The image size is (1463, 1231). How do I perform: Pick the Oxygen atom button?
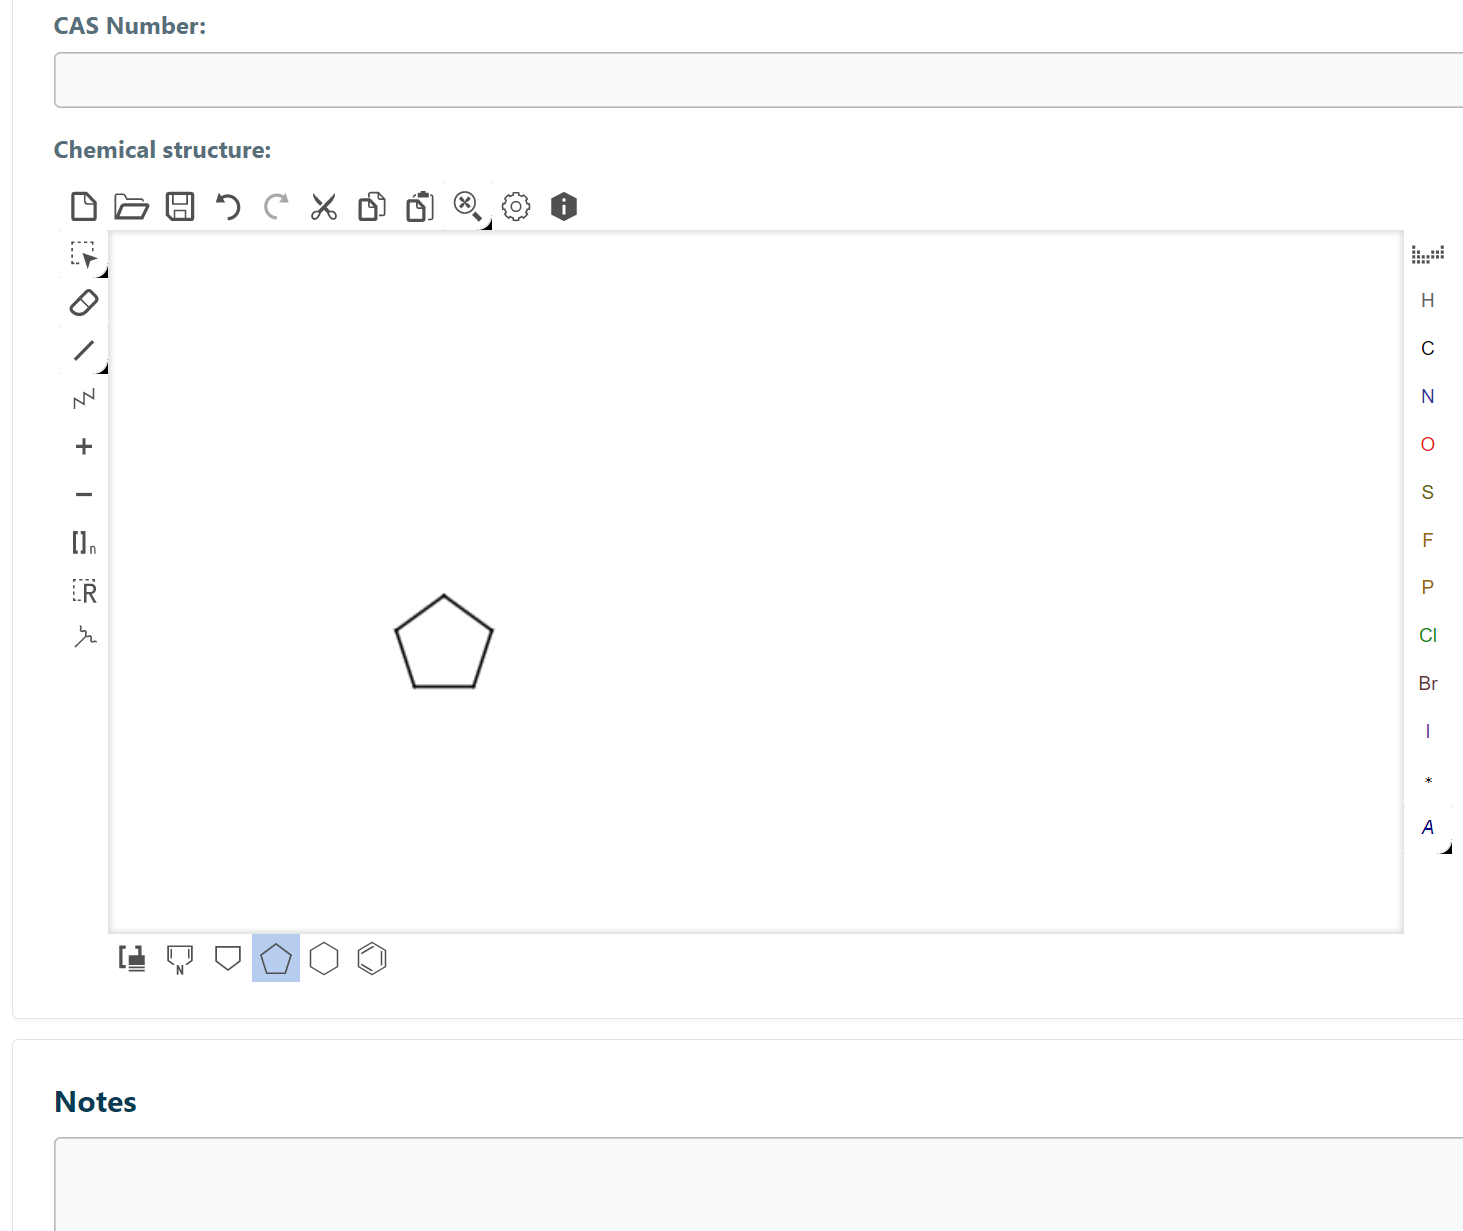click(x=1427, y=445)
